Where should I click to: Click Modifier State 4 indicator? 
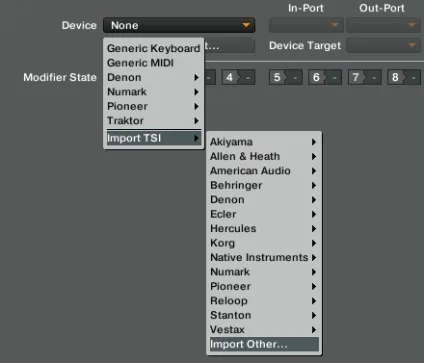239,77
